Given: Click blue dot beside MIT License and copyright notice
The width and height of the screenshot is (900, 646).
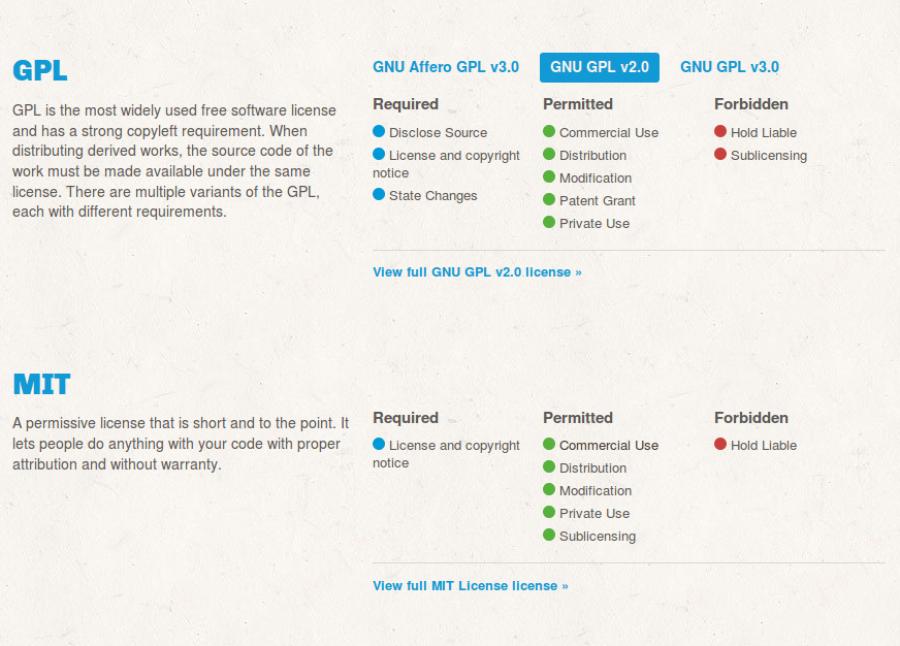Looking at the screenshot, I should (x=379, y=444).
